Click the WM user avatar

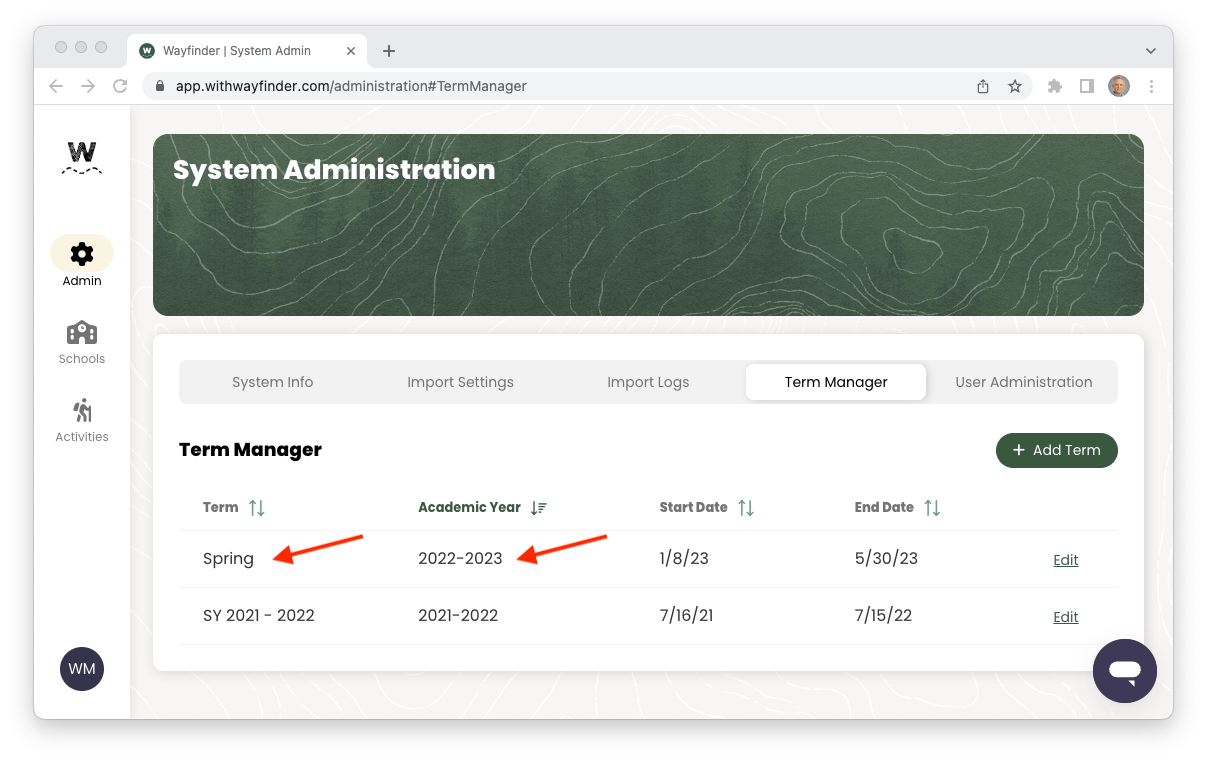click(81, 668)
